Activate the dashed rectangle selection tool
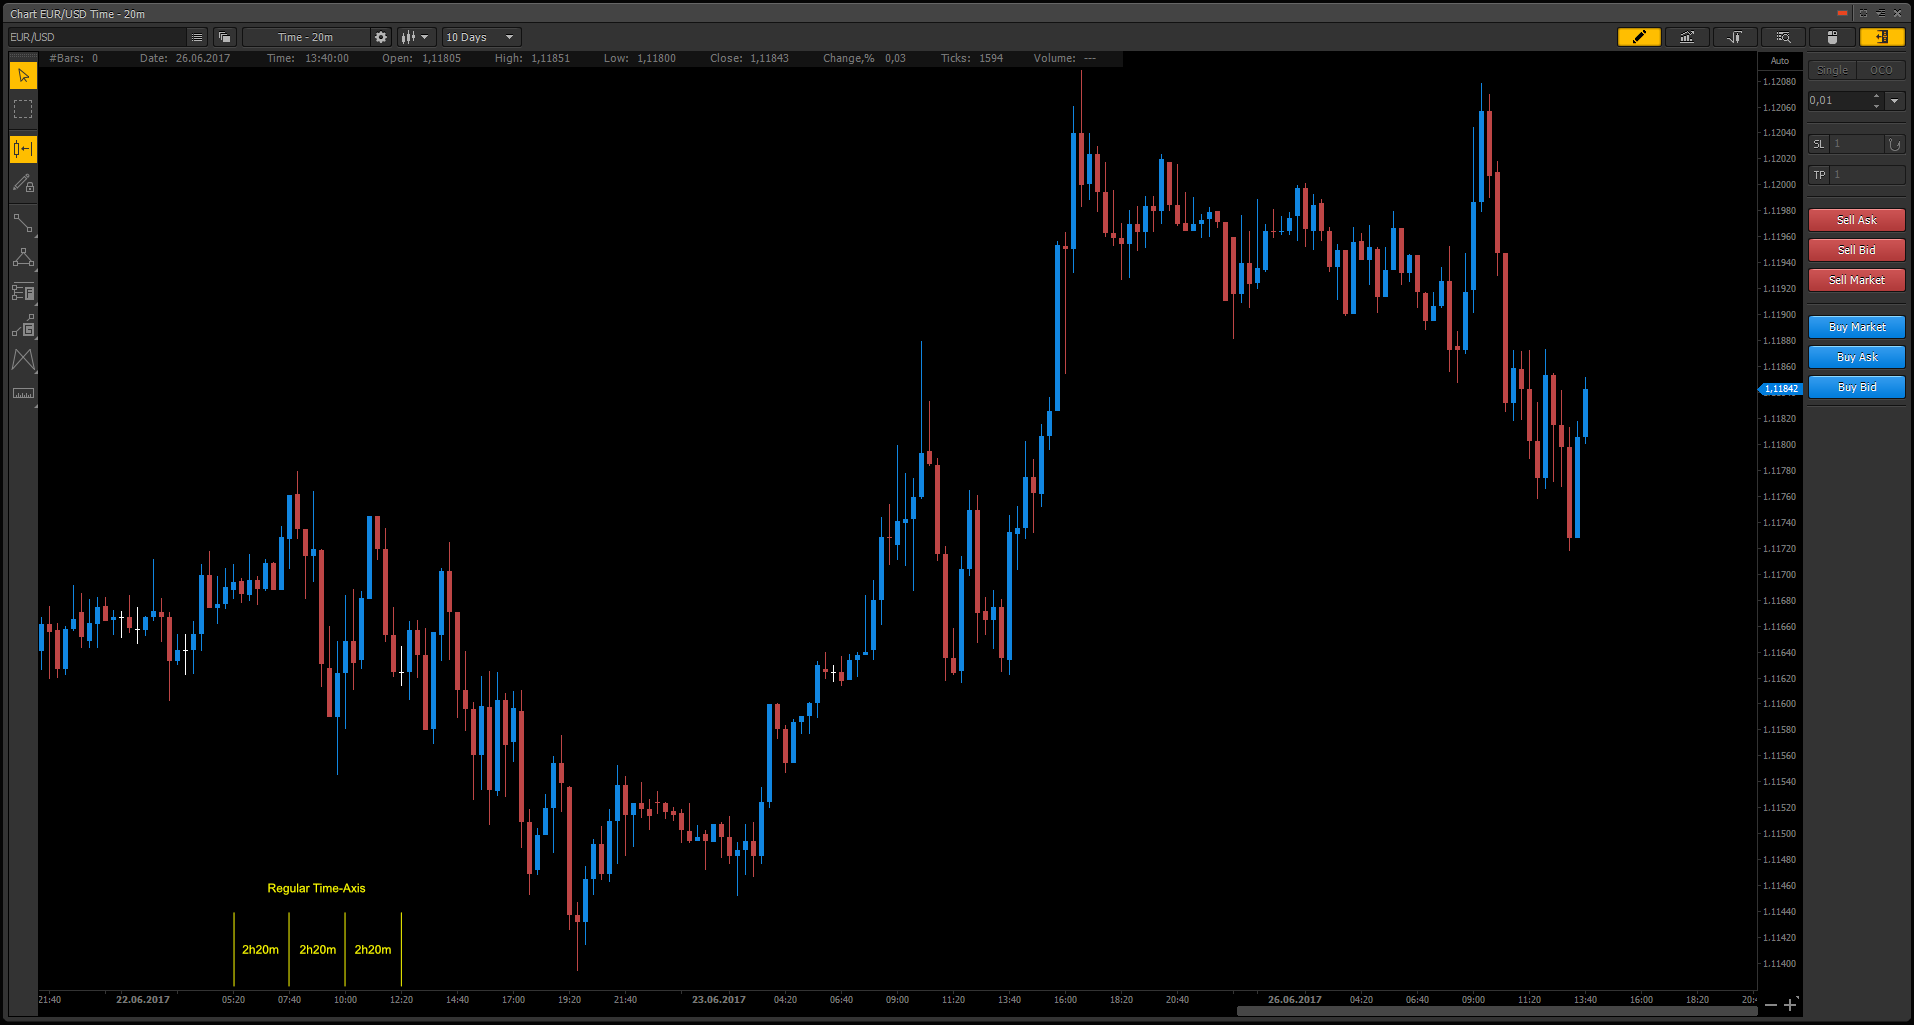This screenshot has width=1914, height=1025. coord(23,109)
